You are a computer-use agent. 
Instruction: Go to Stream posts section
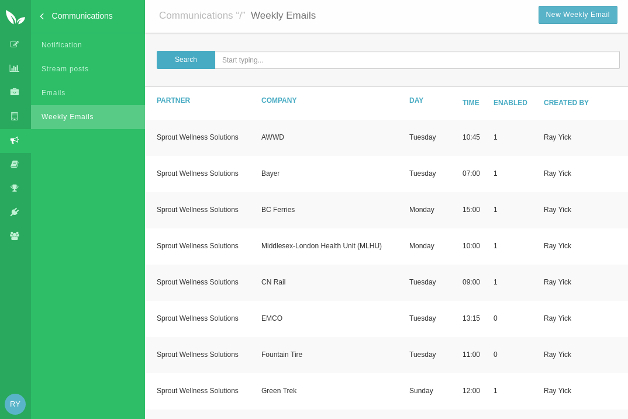click(x=65, y=69)
